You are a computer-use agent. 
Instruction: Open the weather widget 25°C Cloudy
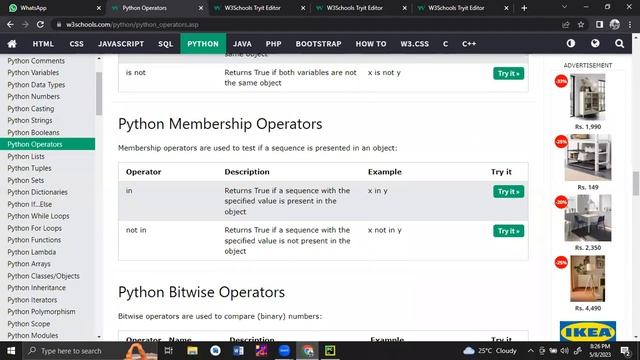(490, 351)
